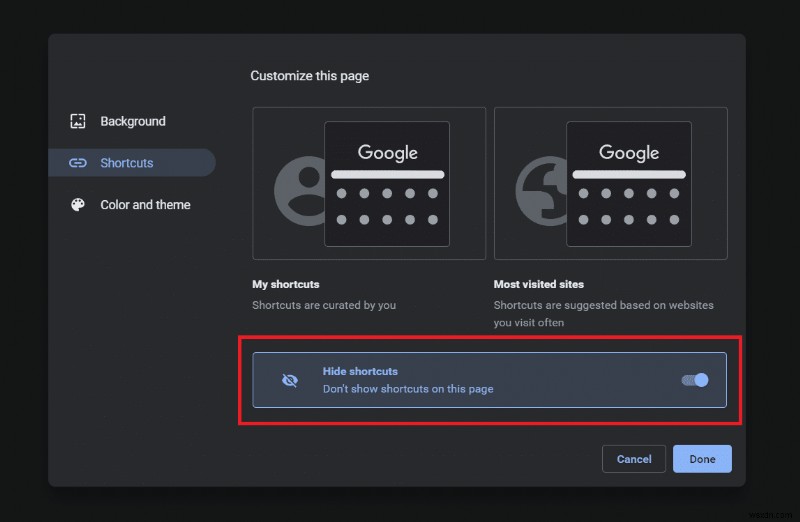
Task: Choose the Most visited sites text label
Action: coord(539,284)
